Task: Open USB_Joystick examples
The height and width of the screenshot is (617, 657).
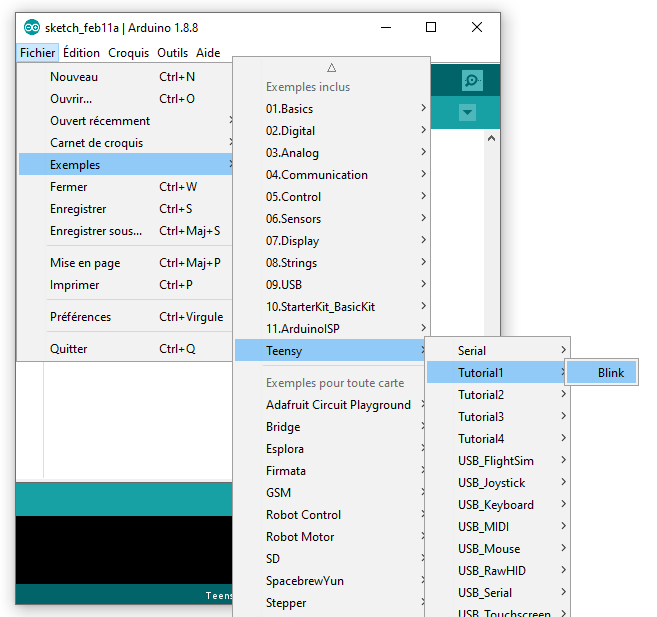Action: coord(497,483)
